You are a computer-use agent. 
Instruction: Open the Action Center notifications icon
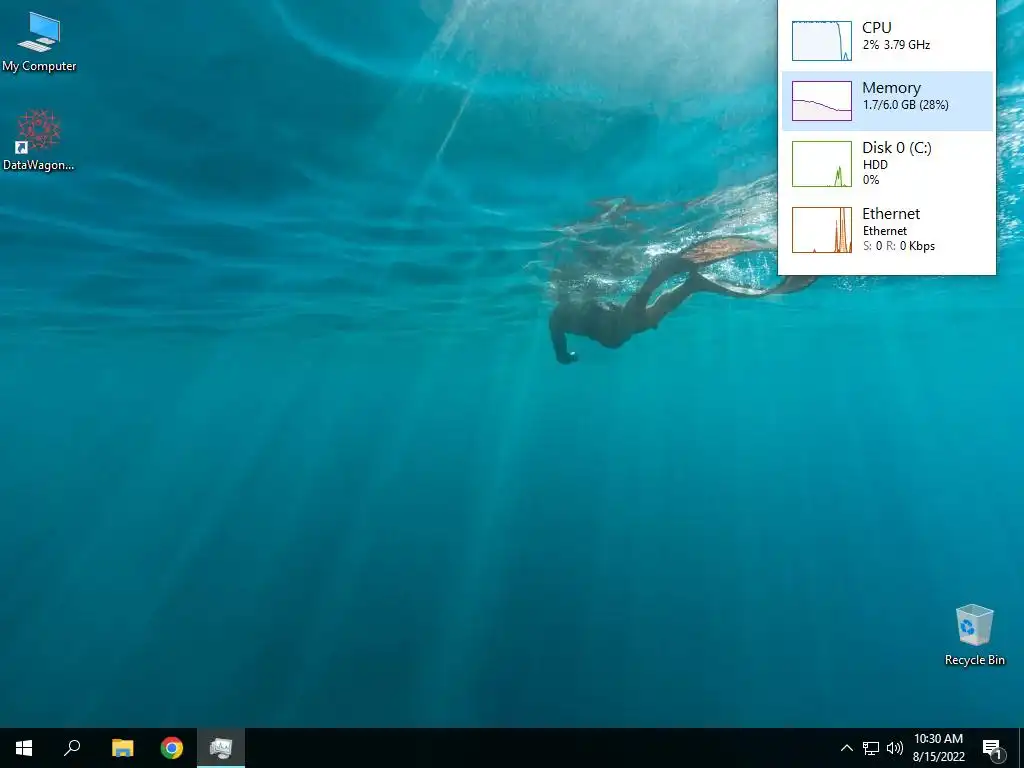tap(992, 748)
